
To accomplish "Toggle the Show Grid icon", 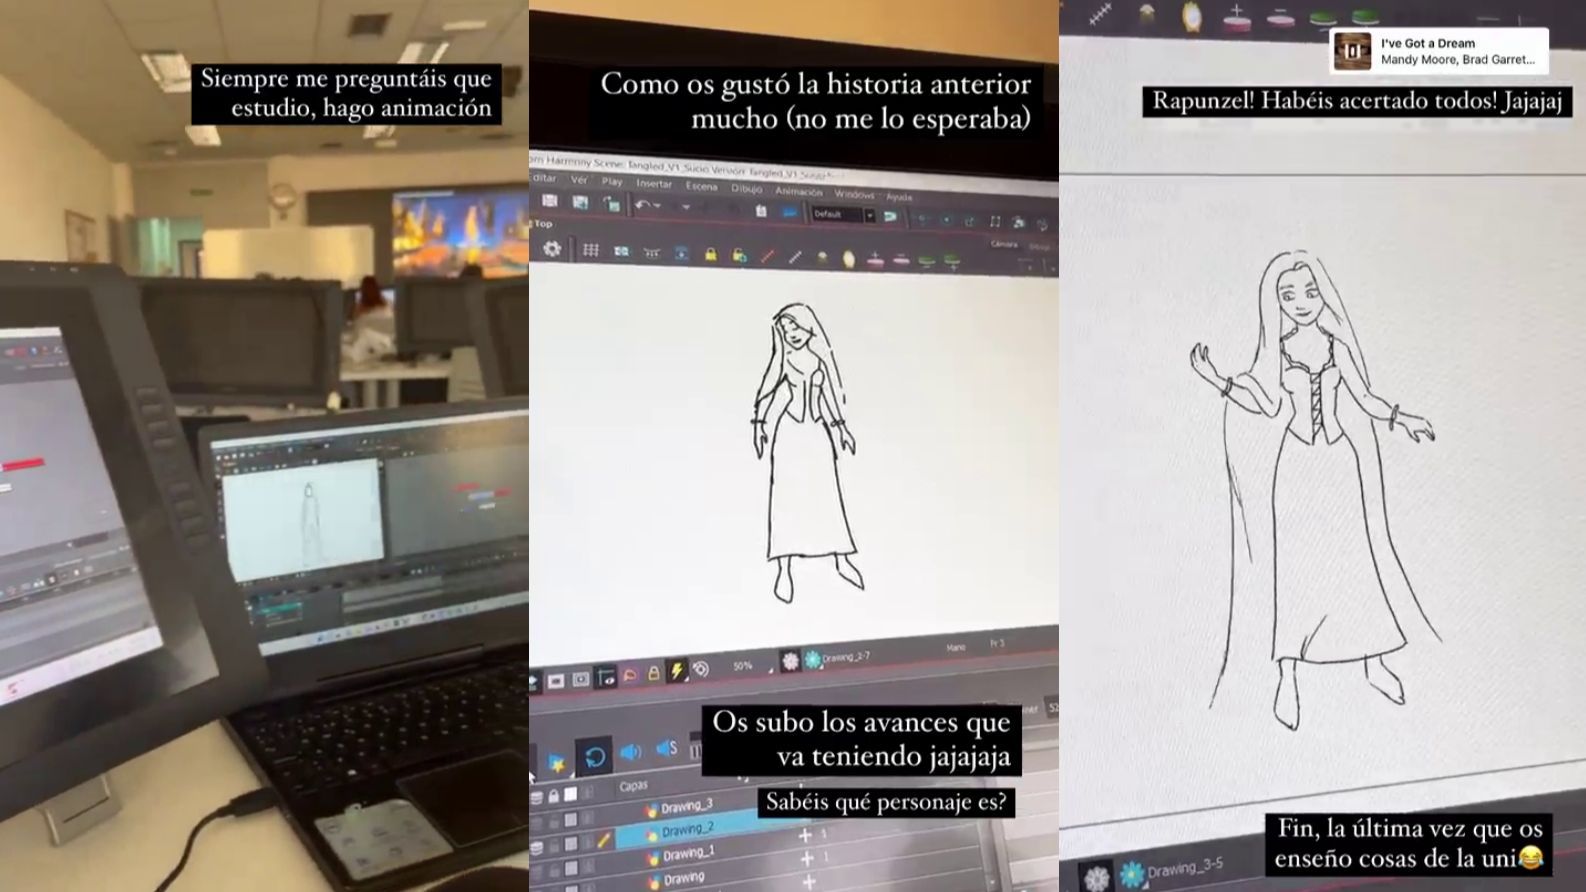I will coord(591,250).
